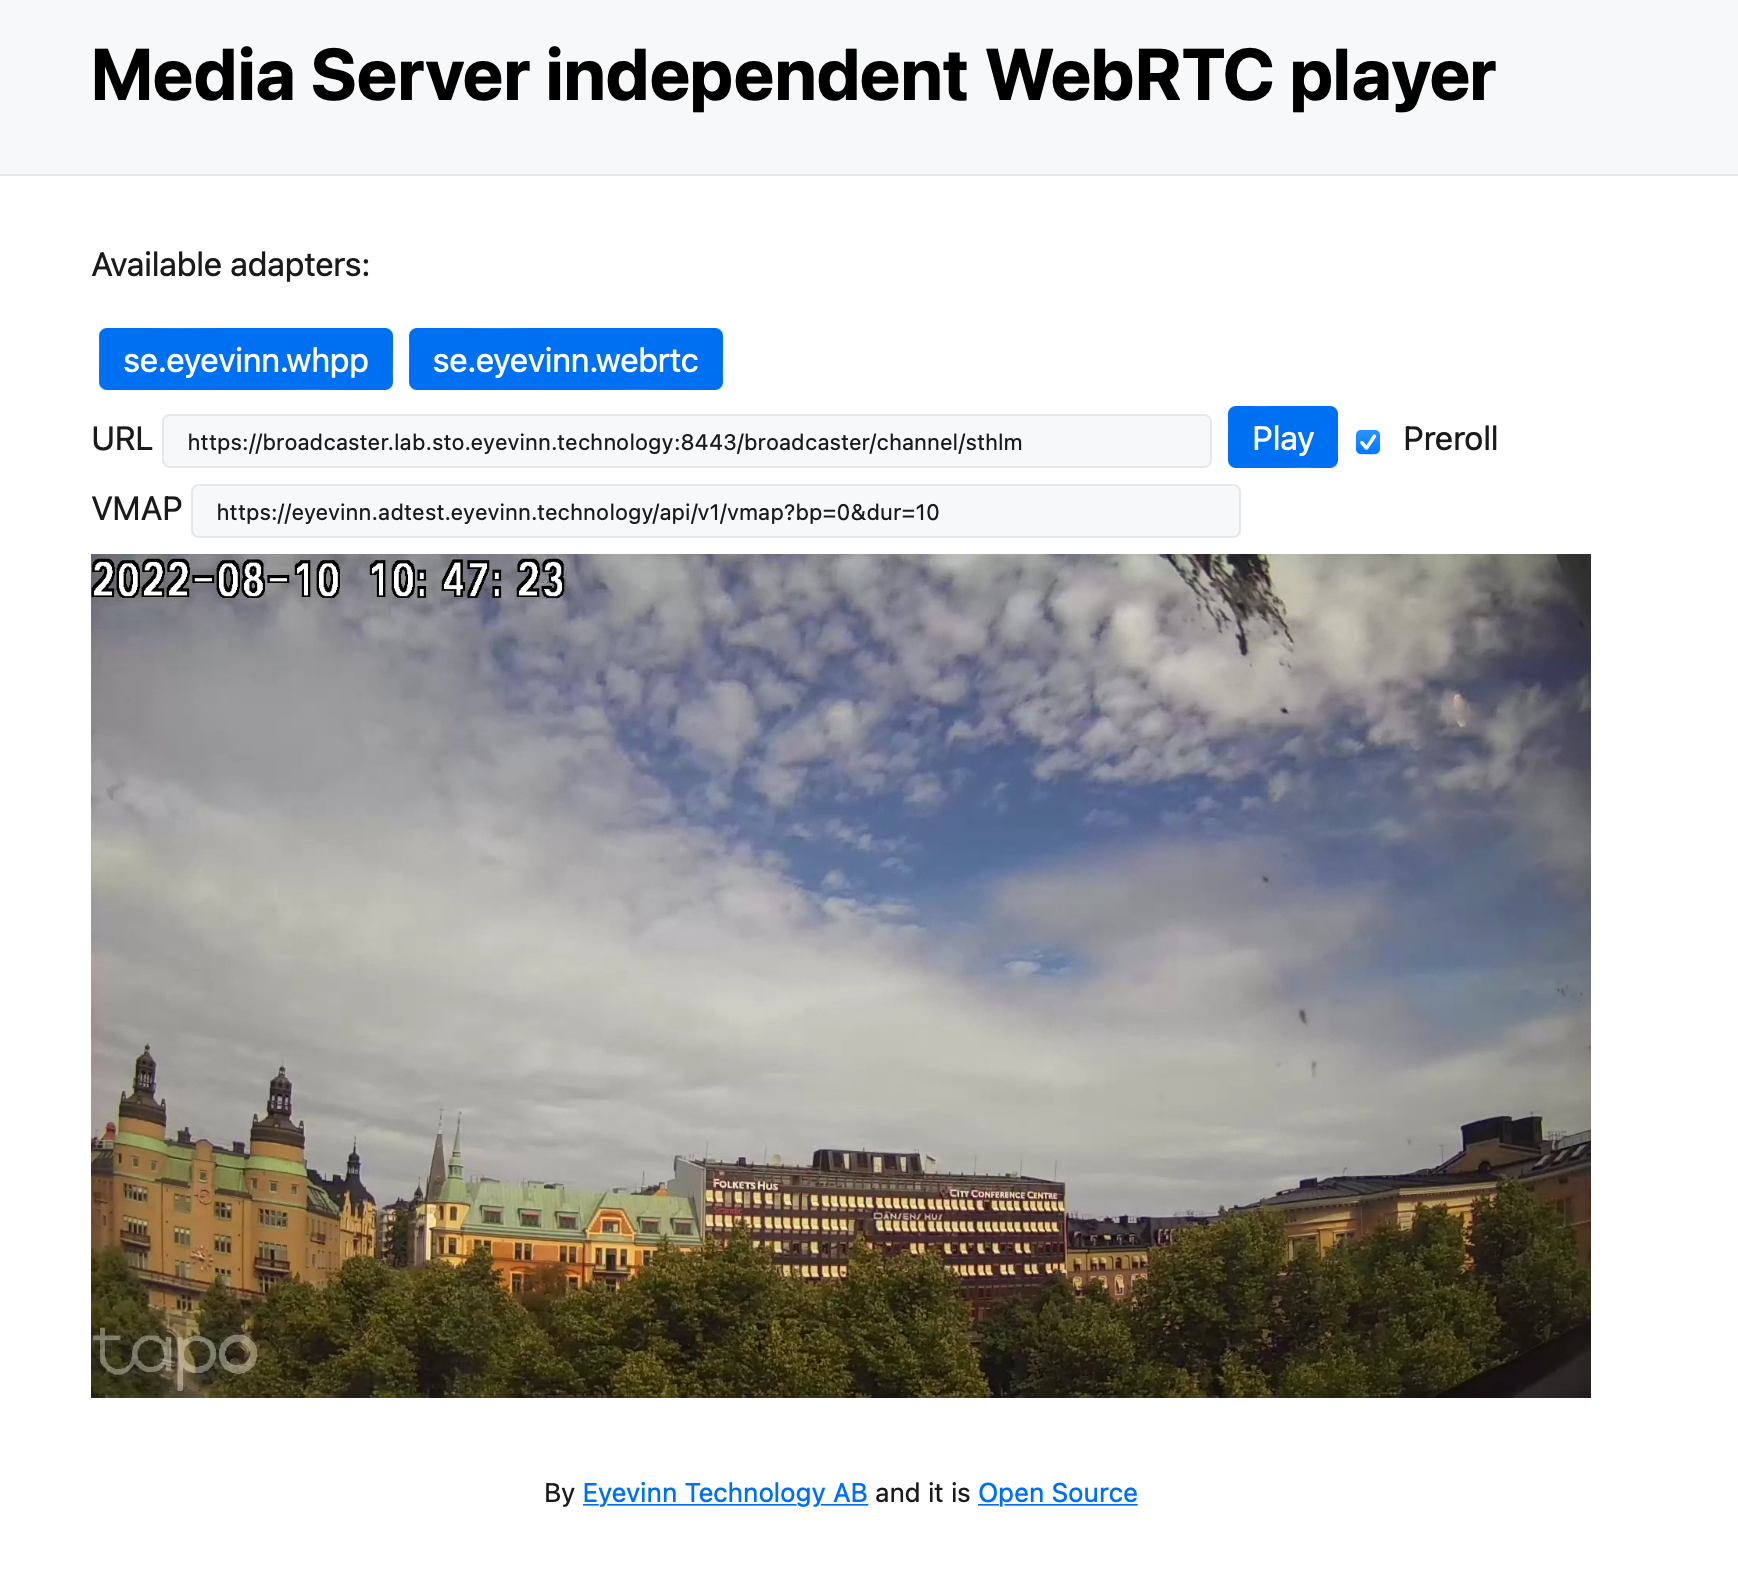Select the se.eyevinn.whpp adapter

coord(246,359)
